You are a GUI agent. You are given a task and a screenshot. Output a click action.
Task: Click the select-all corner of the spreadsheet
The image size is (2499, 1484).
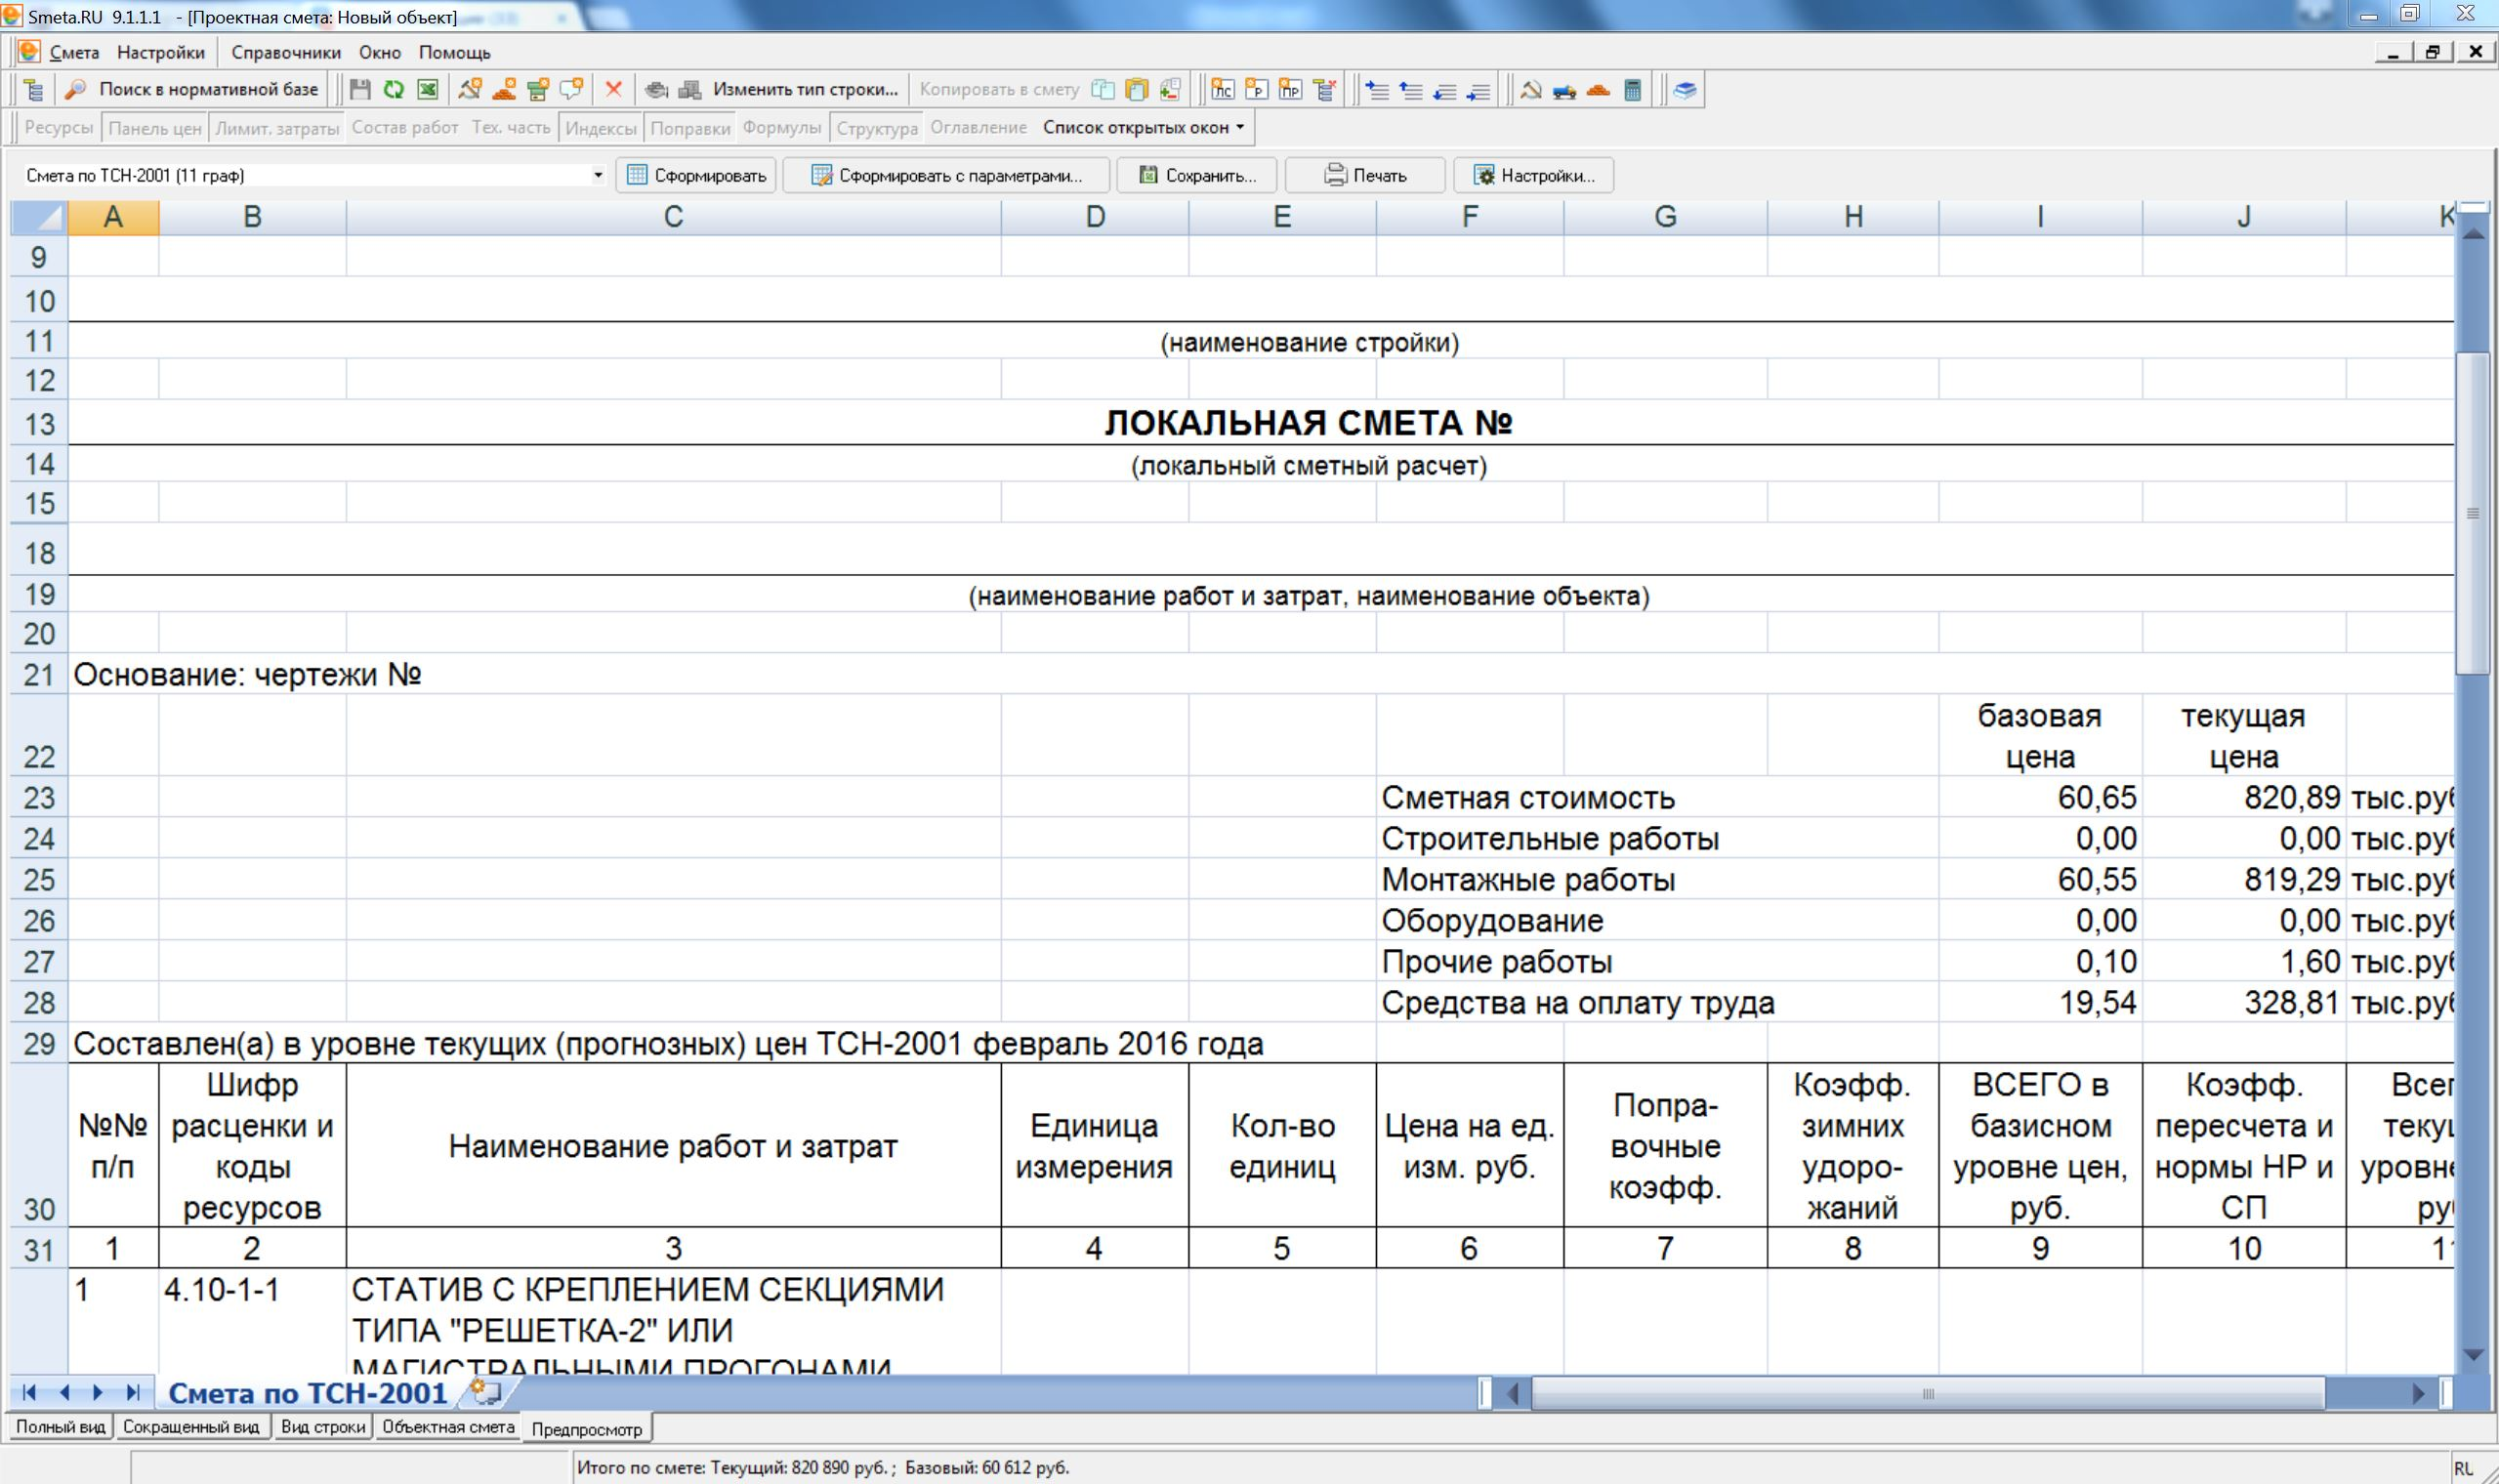(x=38, y=217)
